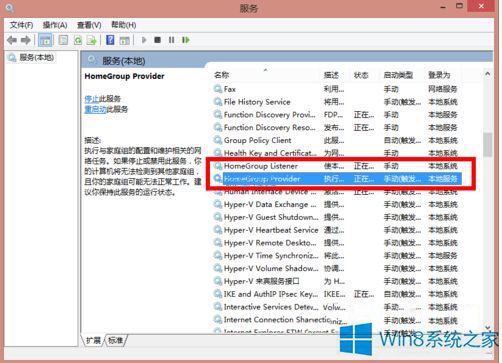Select Hyper-V Guest Shutdown service
The width and height of the screenshot is (502, 363).
click(x=337, y=217)
